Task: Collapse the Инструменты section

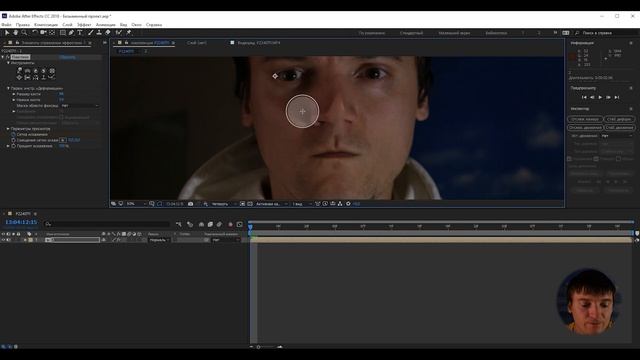Action: (8, 63)
